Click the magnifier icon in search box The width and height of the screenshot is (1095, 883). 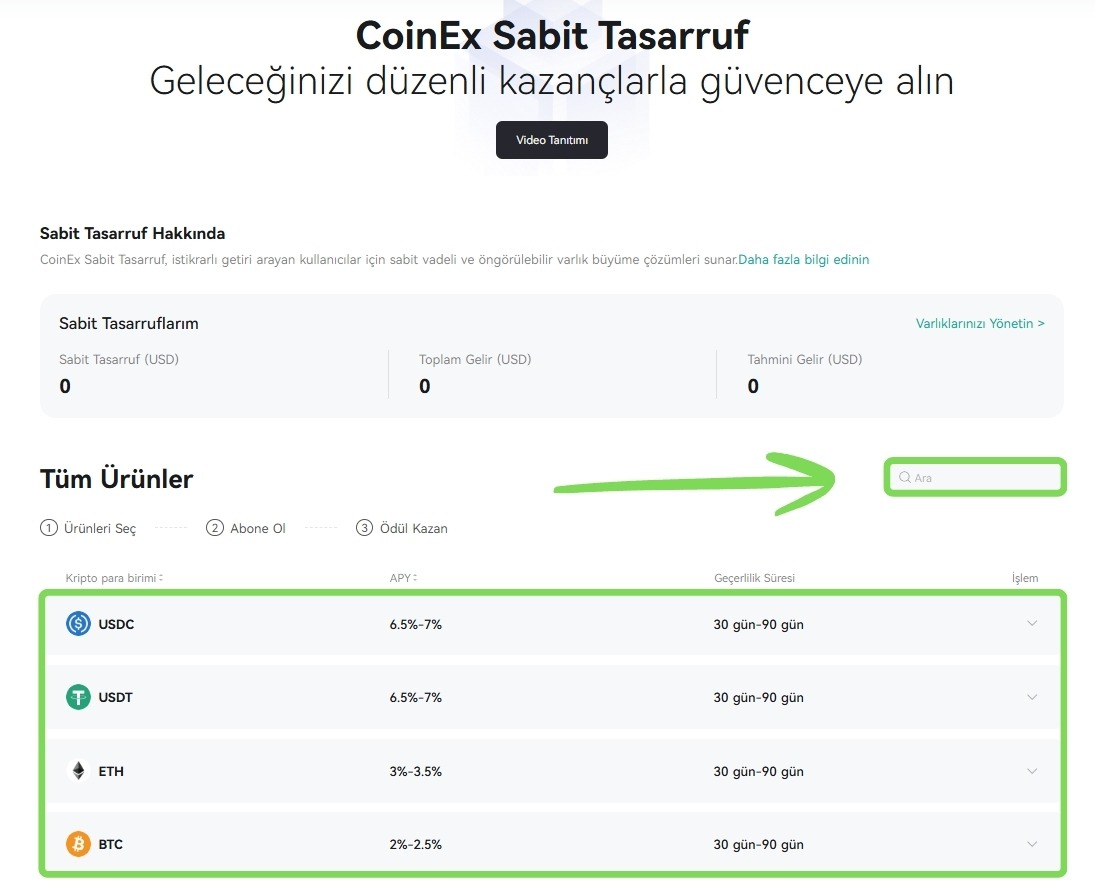904,477
